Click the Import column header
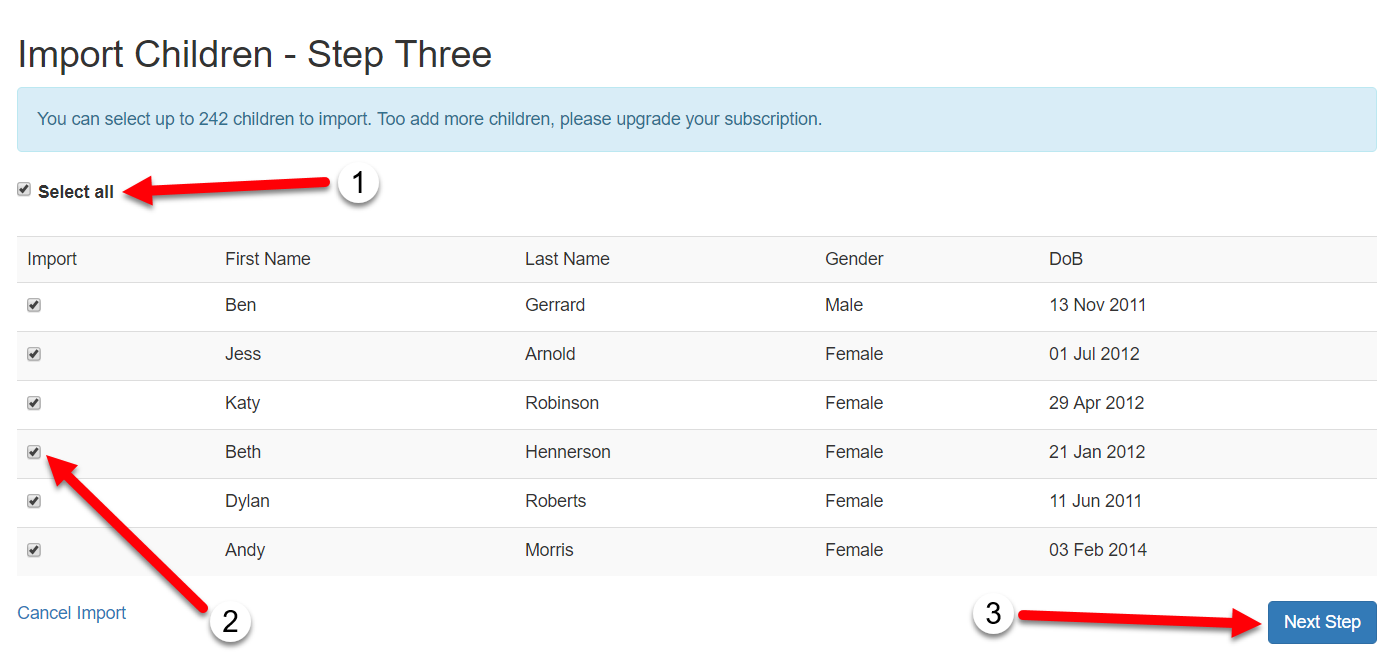 tap(52, 259)
